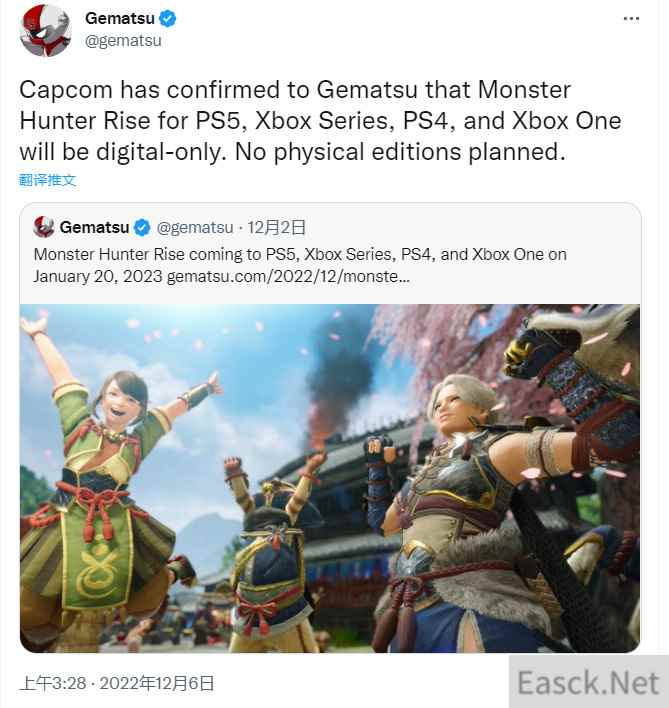The width and height of the screenshot is (669, 708).
Task: Click @gematsu handle in quoted tweet
Action: (x=195, y=228)
